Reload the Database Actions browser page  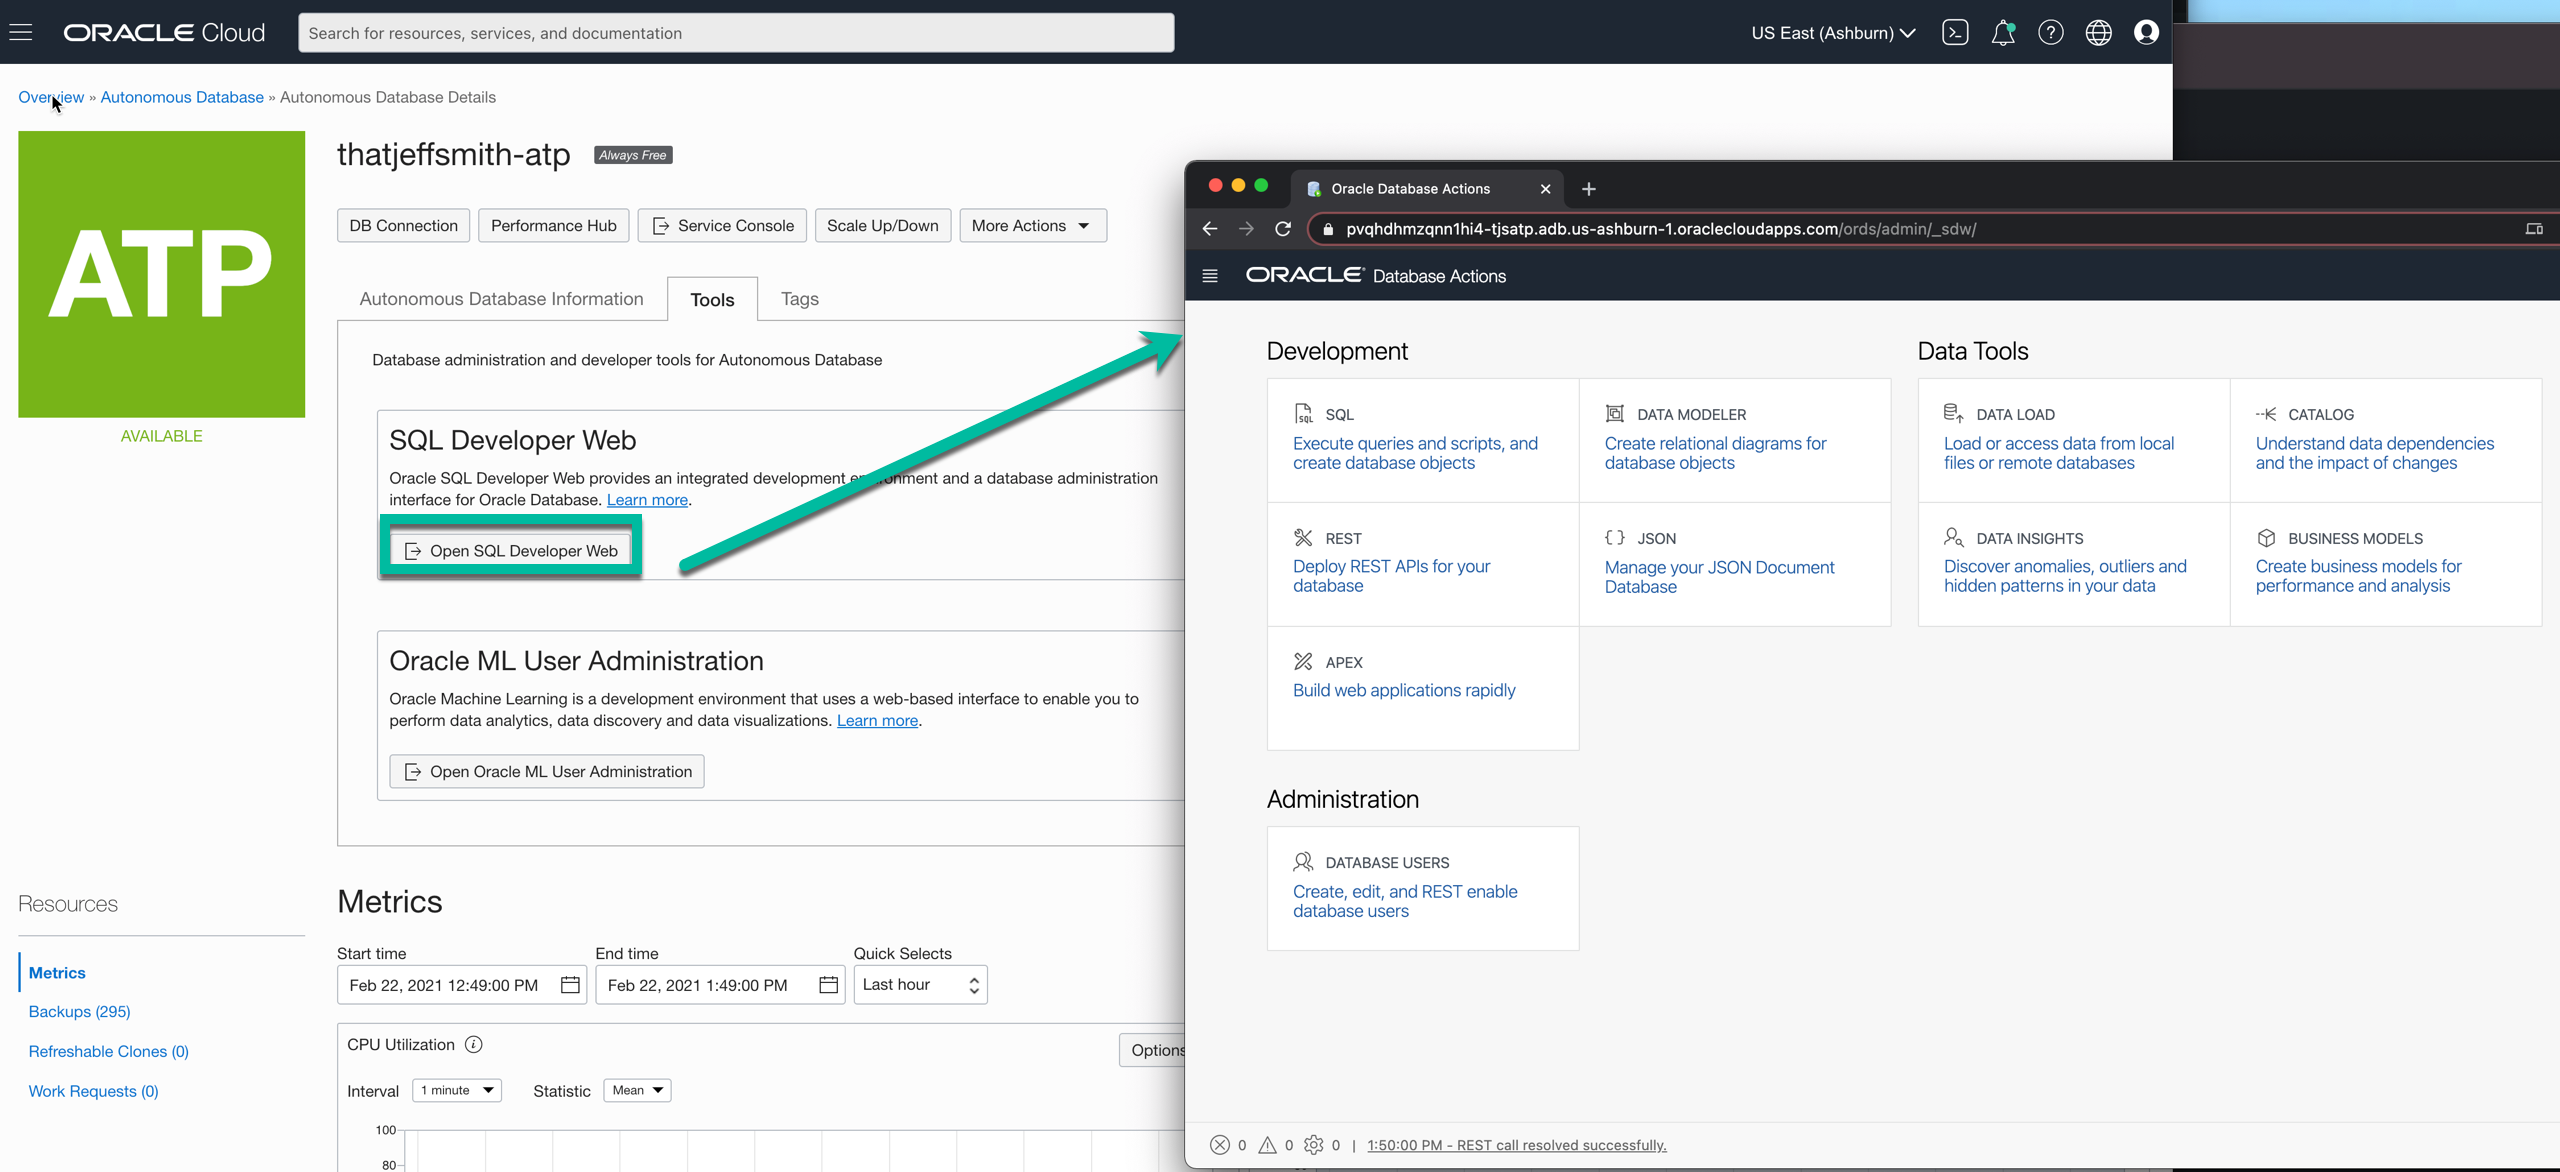[1283, 229]
